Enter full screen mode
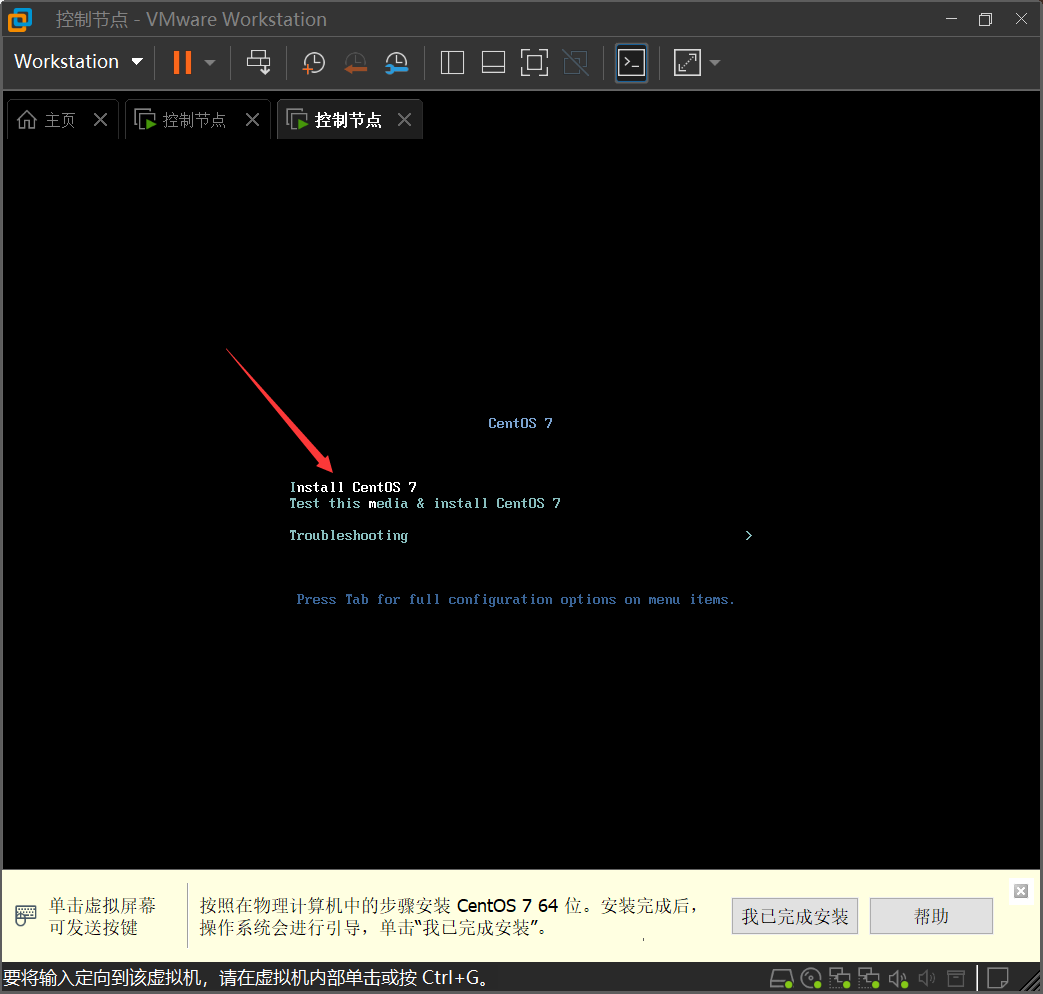Screen dimensions: 1043x994 pyautogui.click(x=534, y=63)
